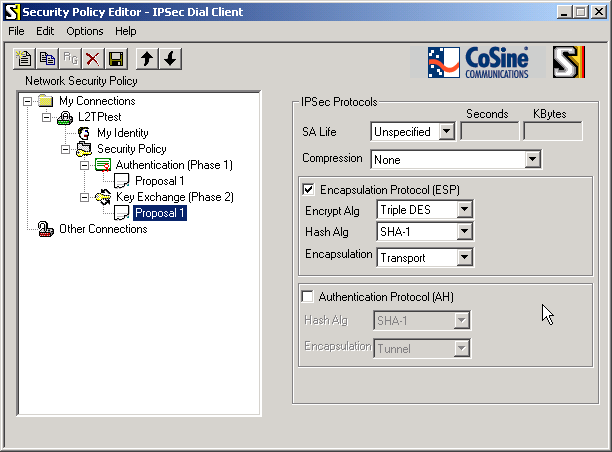Click the red X Delete toolbar icon
Screen dimensions: 612x452
tap(93, 59)
